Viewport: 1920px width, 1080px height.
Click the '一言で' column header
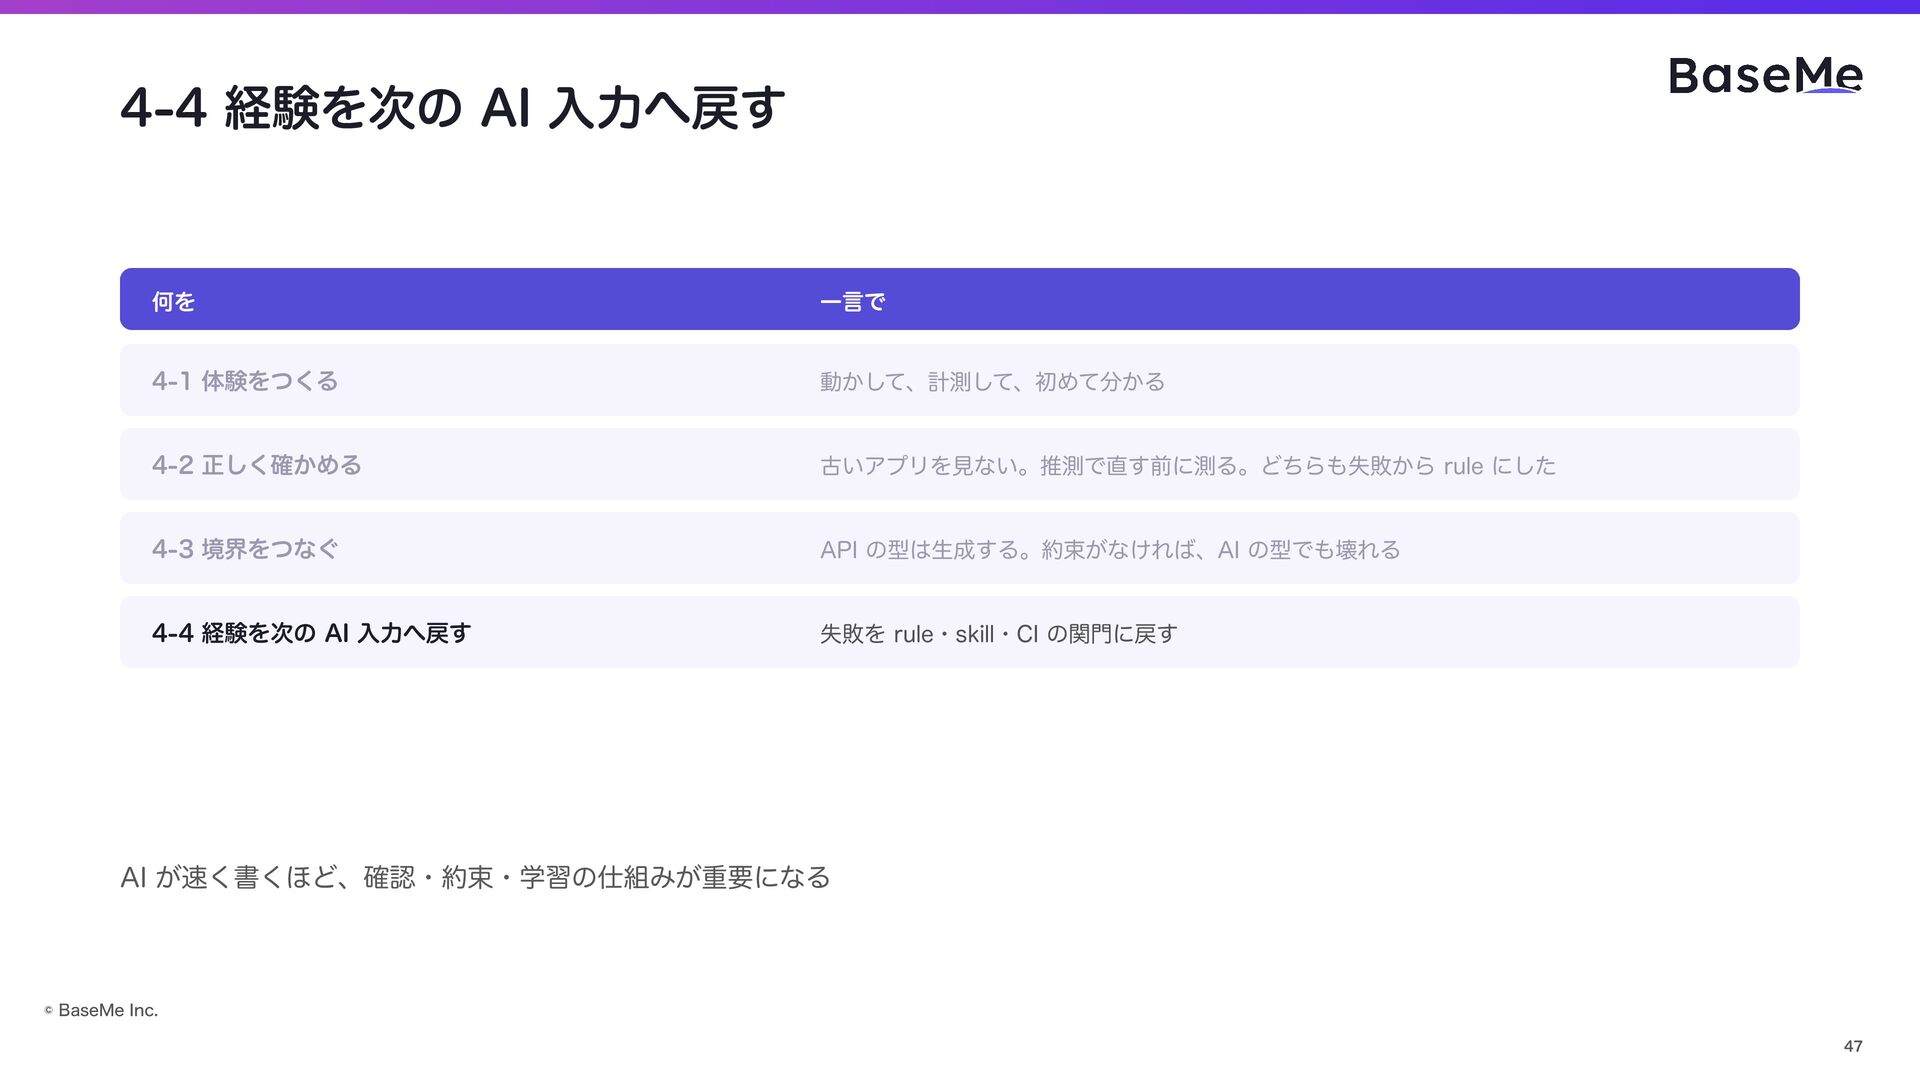852,301
